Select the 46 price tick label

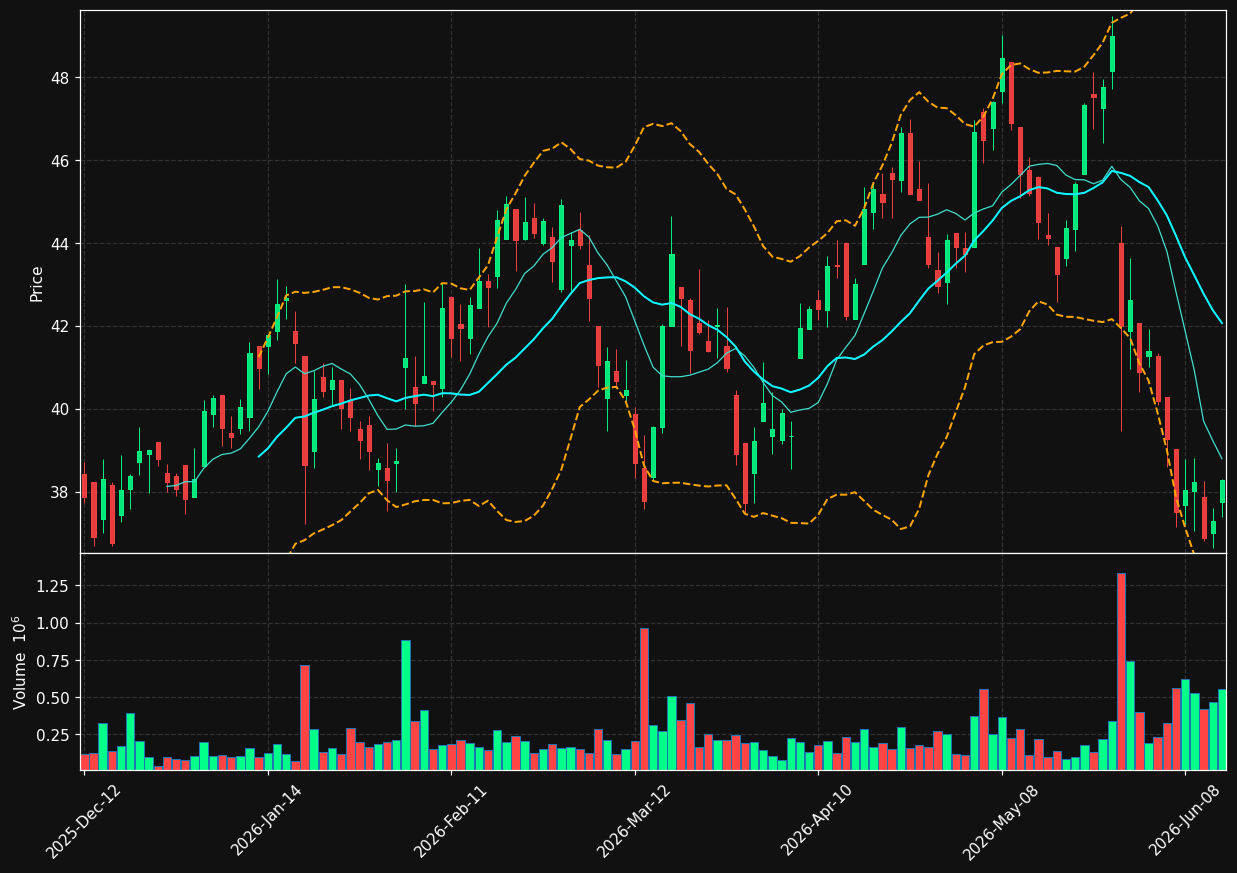click(x=62, y=161)
